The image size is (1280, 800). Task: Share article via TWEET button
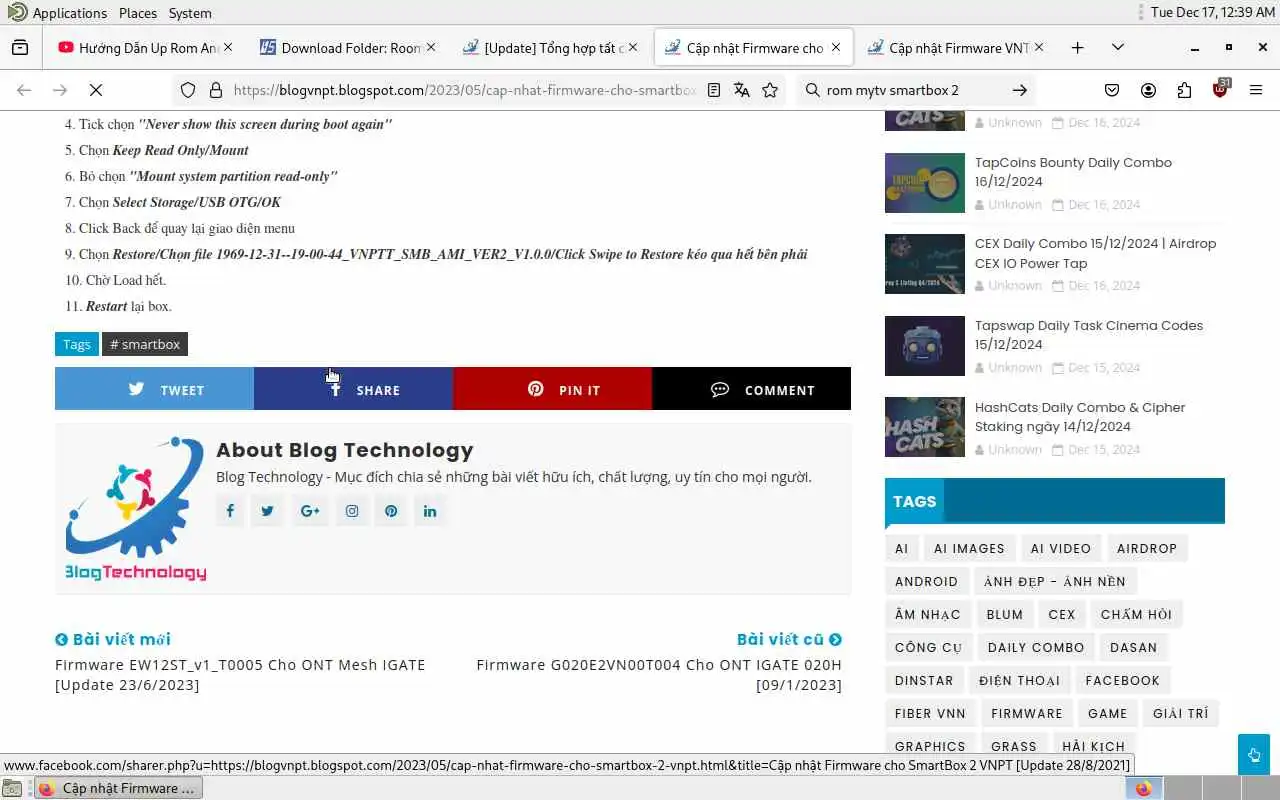tap(154, 389)
